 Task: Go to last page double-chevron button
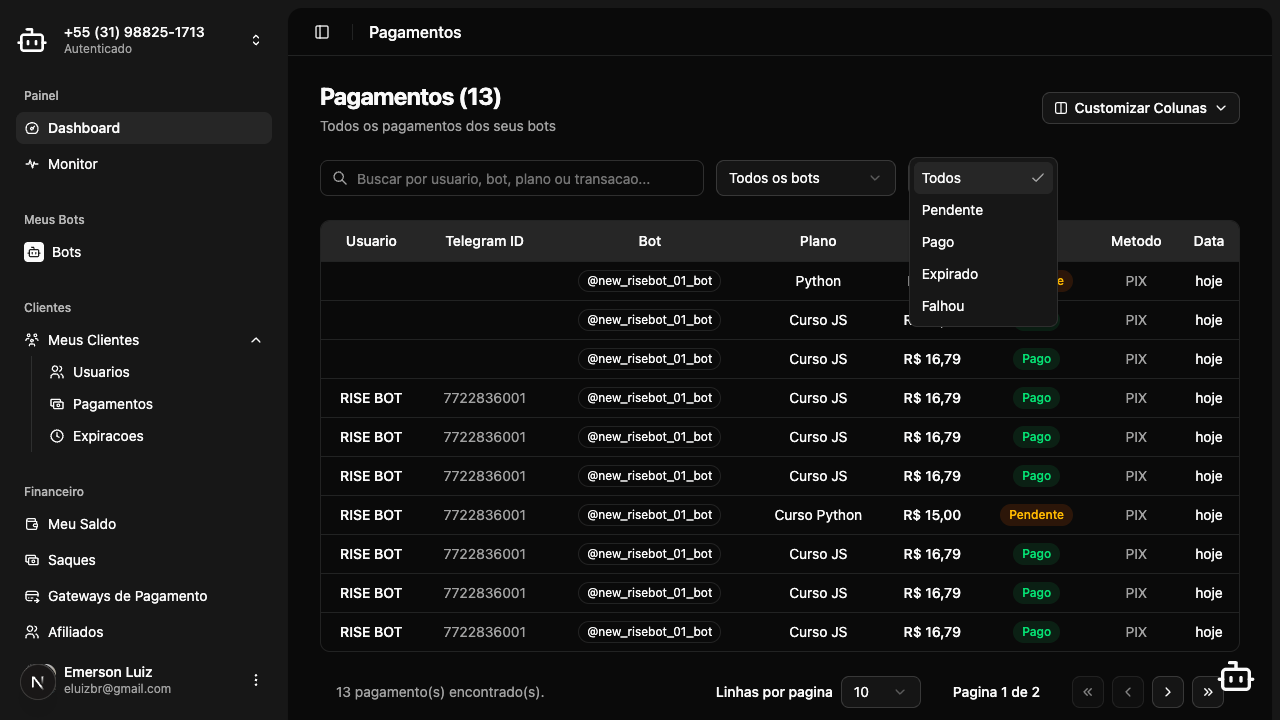pyautogui.click(x=1208, y=692)
